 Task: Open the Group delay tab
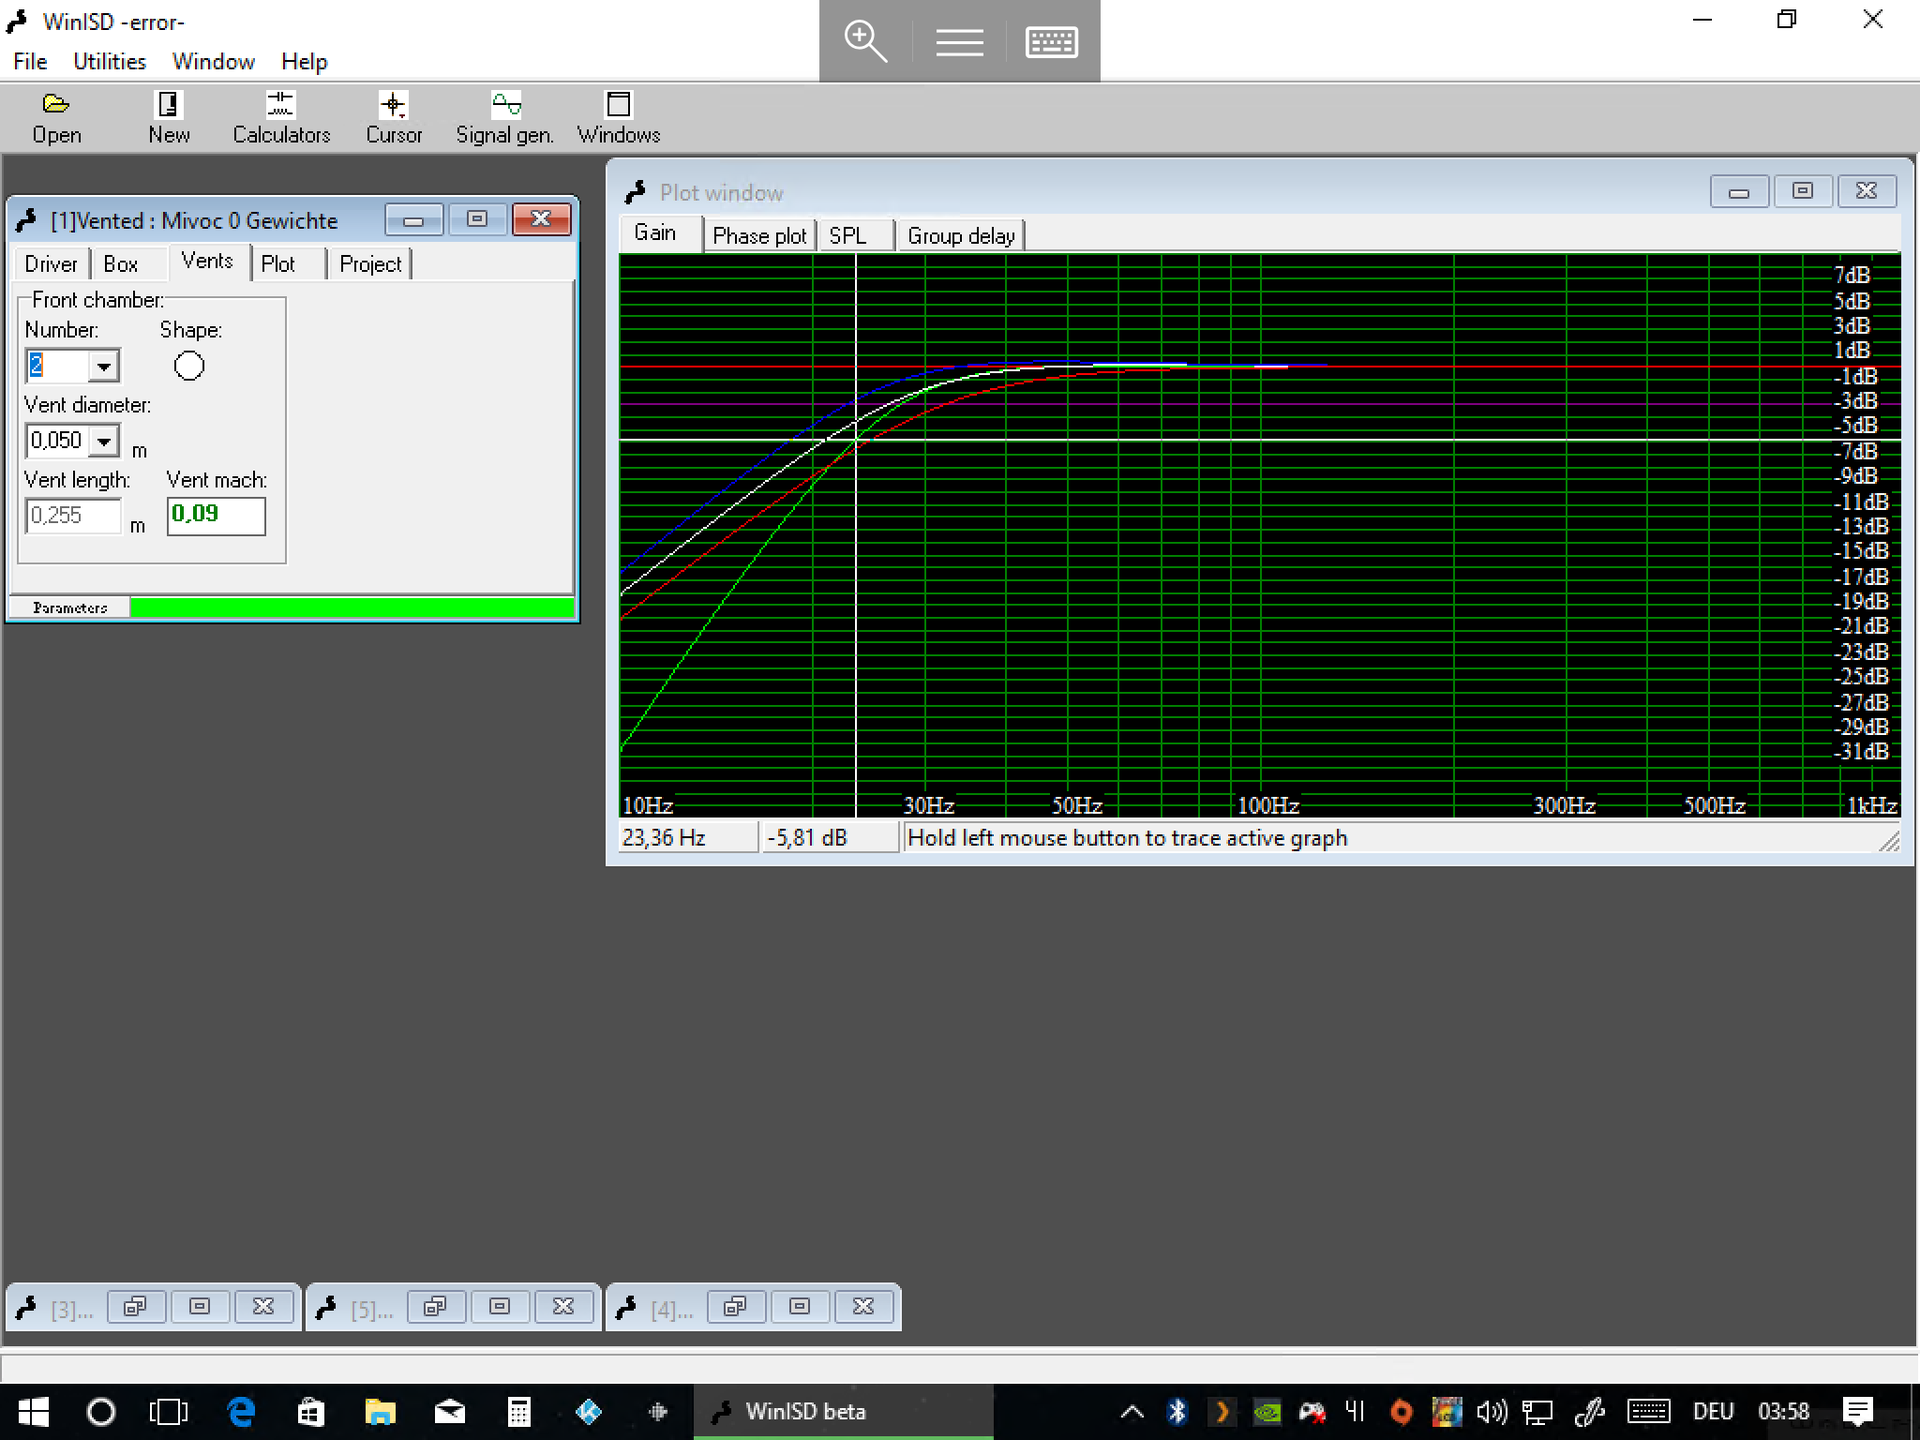click(960, 236)
